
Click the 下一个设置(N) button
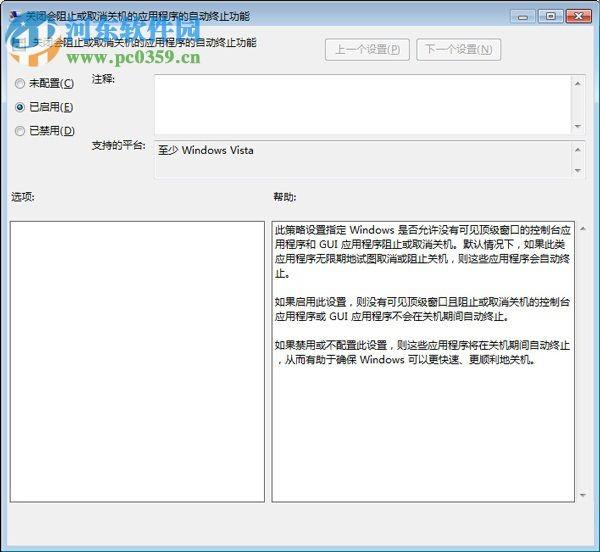(458, 49)
